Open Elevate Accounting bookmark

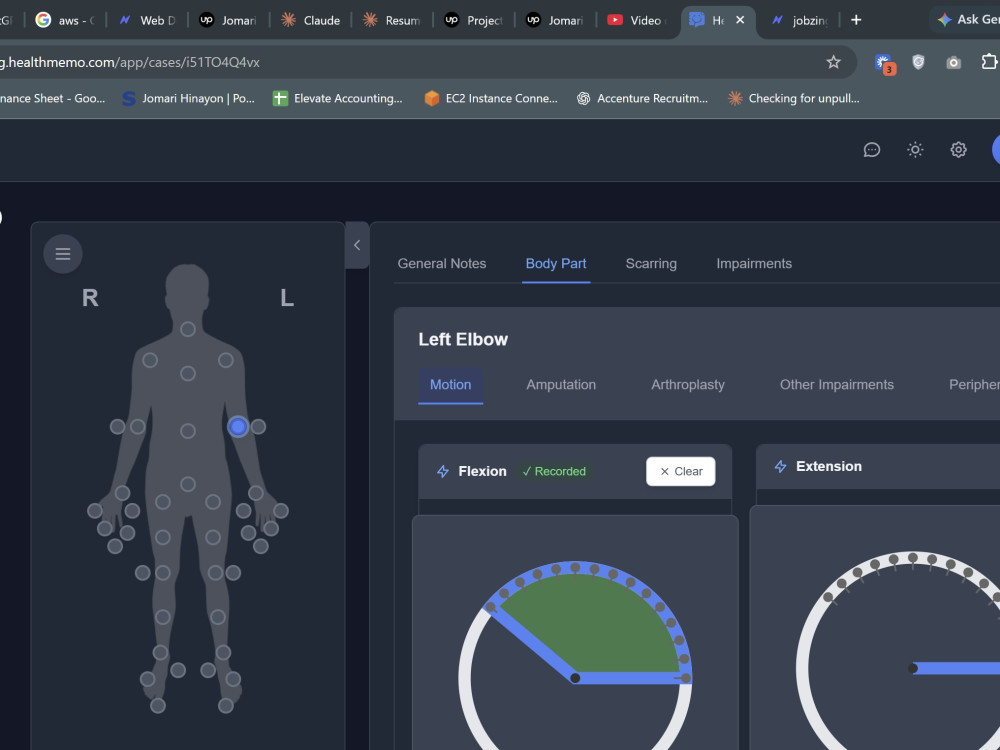coord(338,98)
